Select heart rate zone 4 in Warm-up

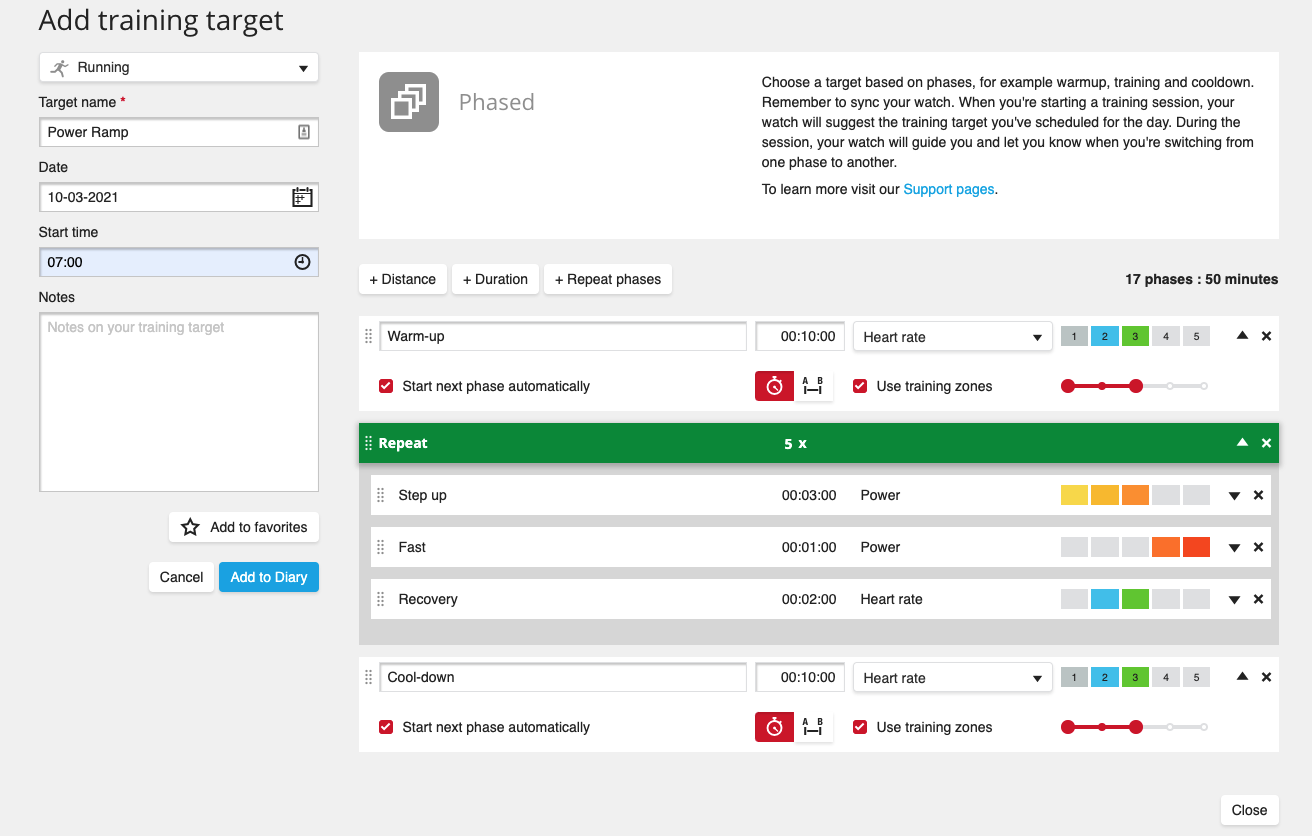tap(1165, 337)
